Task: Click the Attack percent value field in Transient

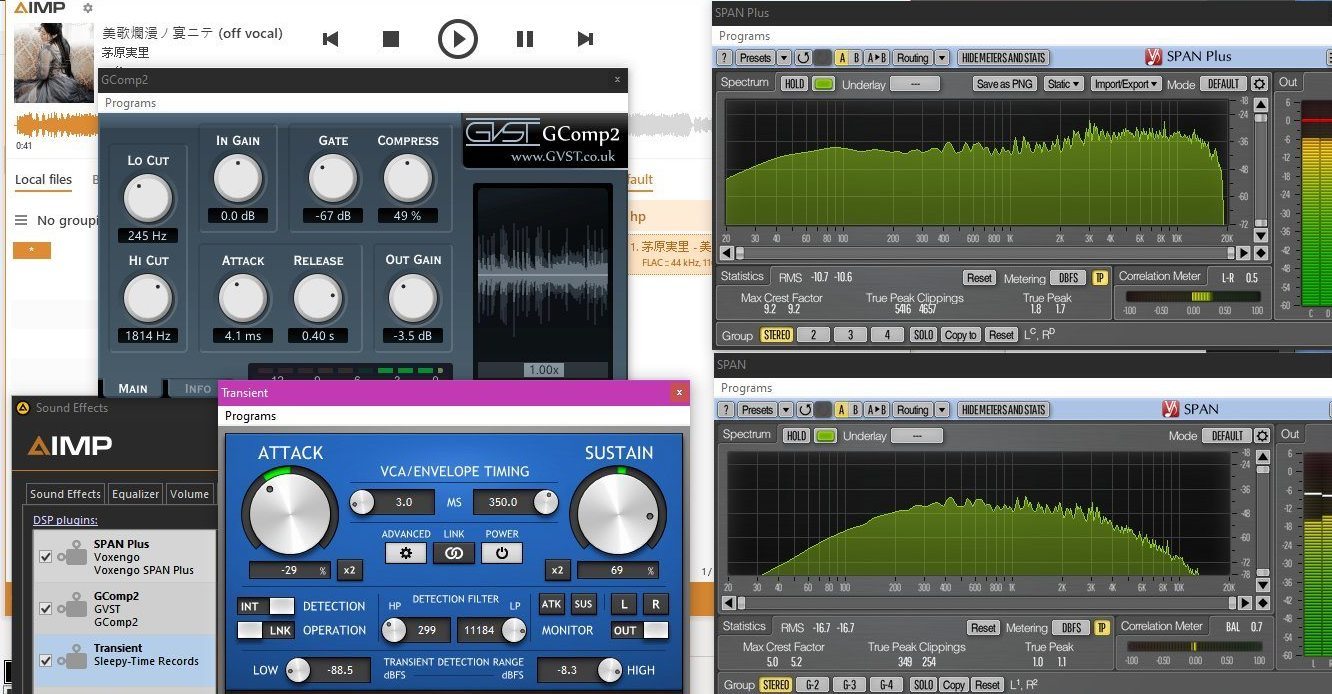Action: click(x=289, y=570)
